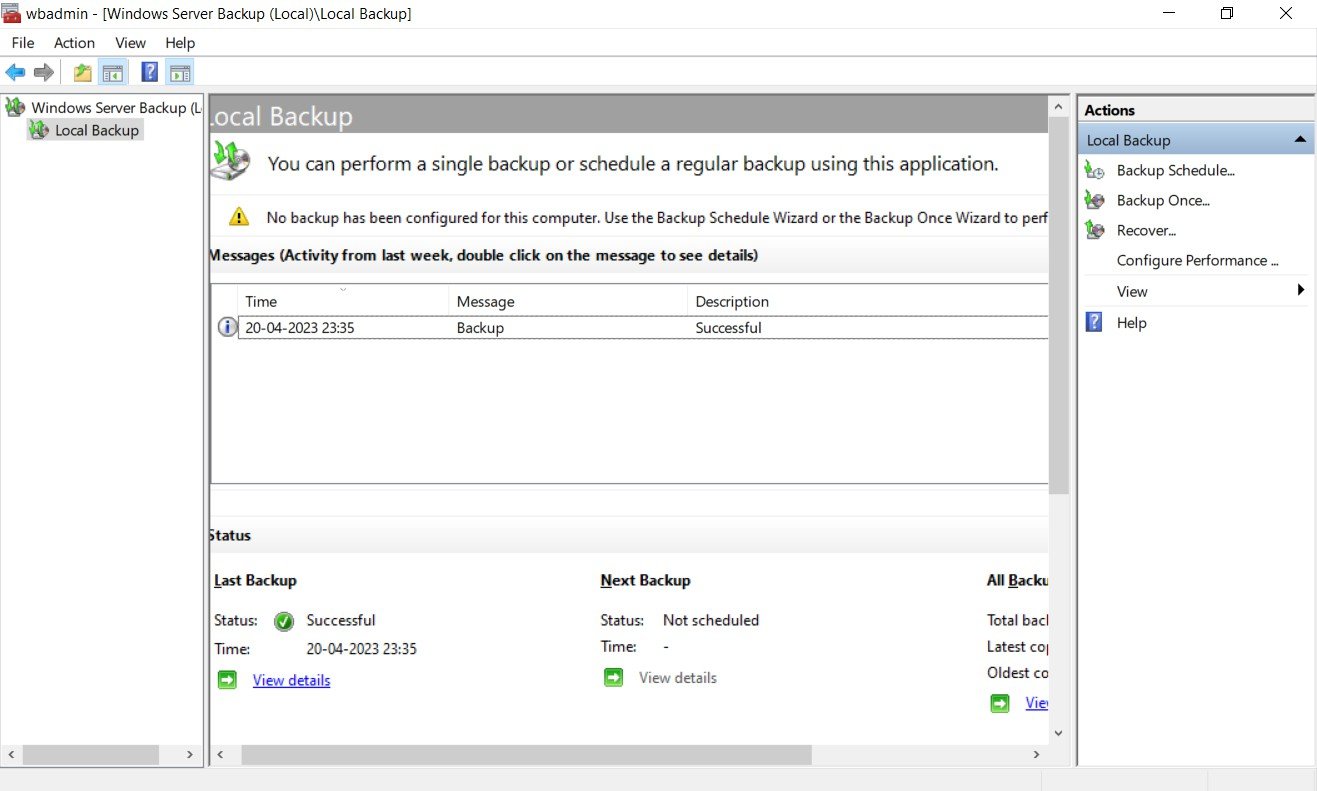Image resolution: width=1317 pixels, height=791 pixels.
Task: Click green arrow icon under All Backups
Action: point(1000,703)
